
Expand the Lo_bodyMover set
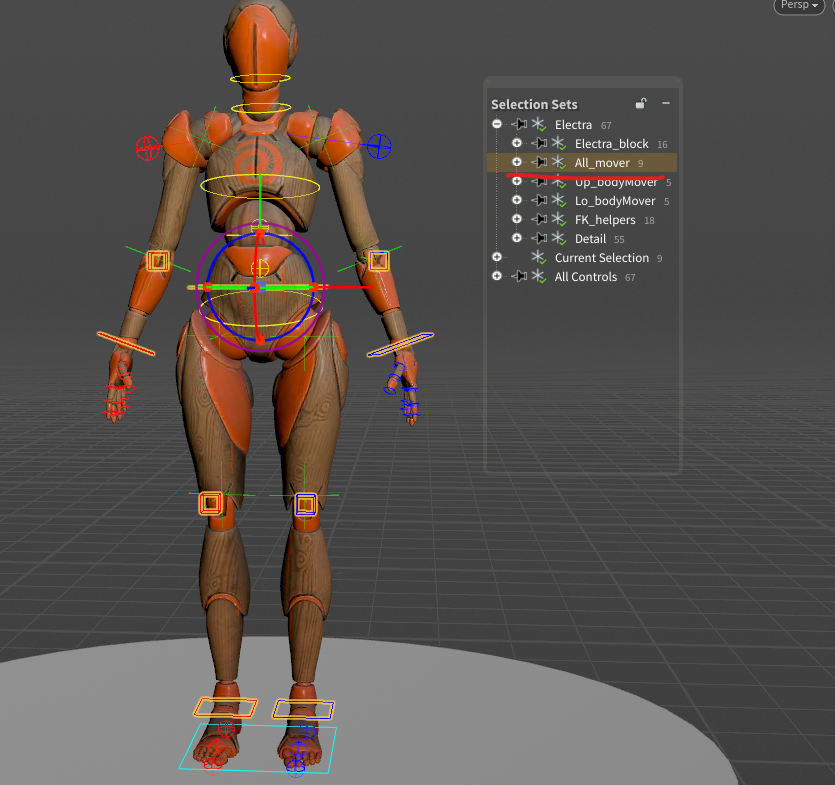click(x=517, y=200)
